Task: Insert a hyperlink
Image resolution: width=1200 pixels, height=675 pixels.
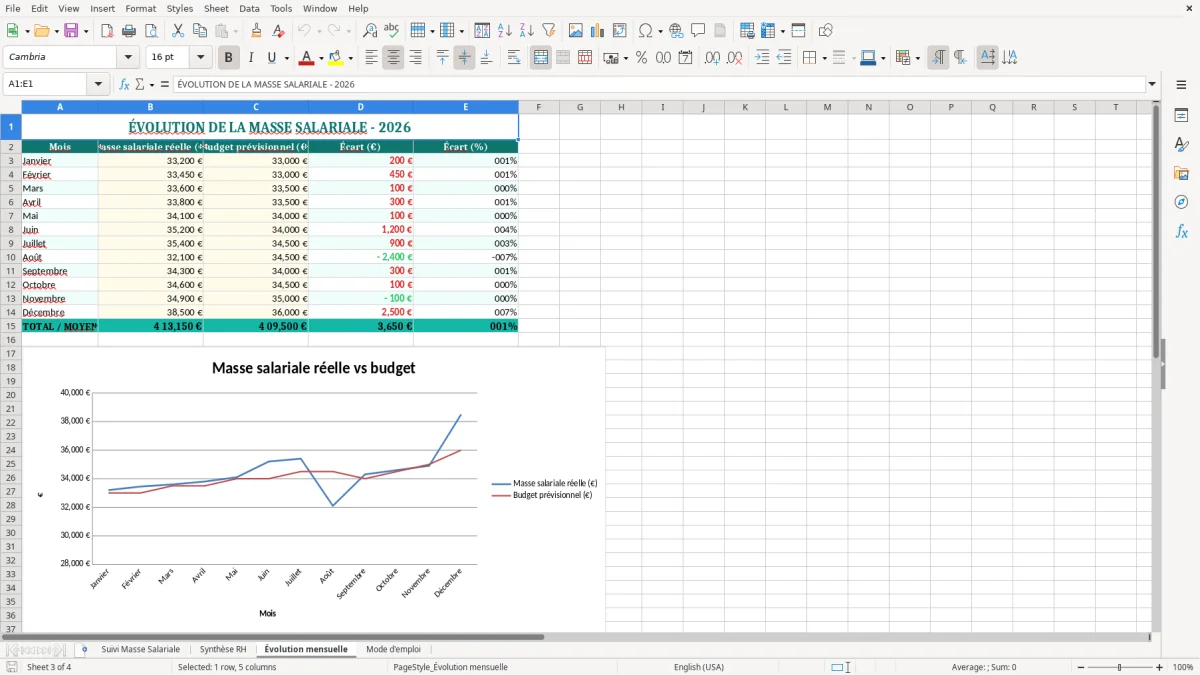Action: [676, 31]
